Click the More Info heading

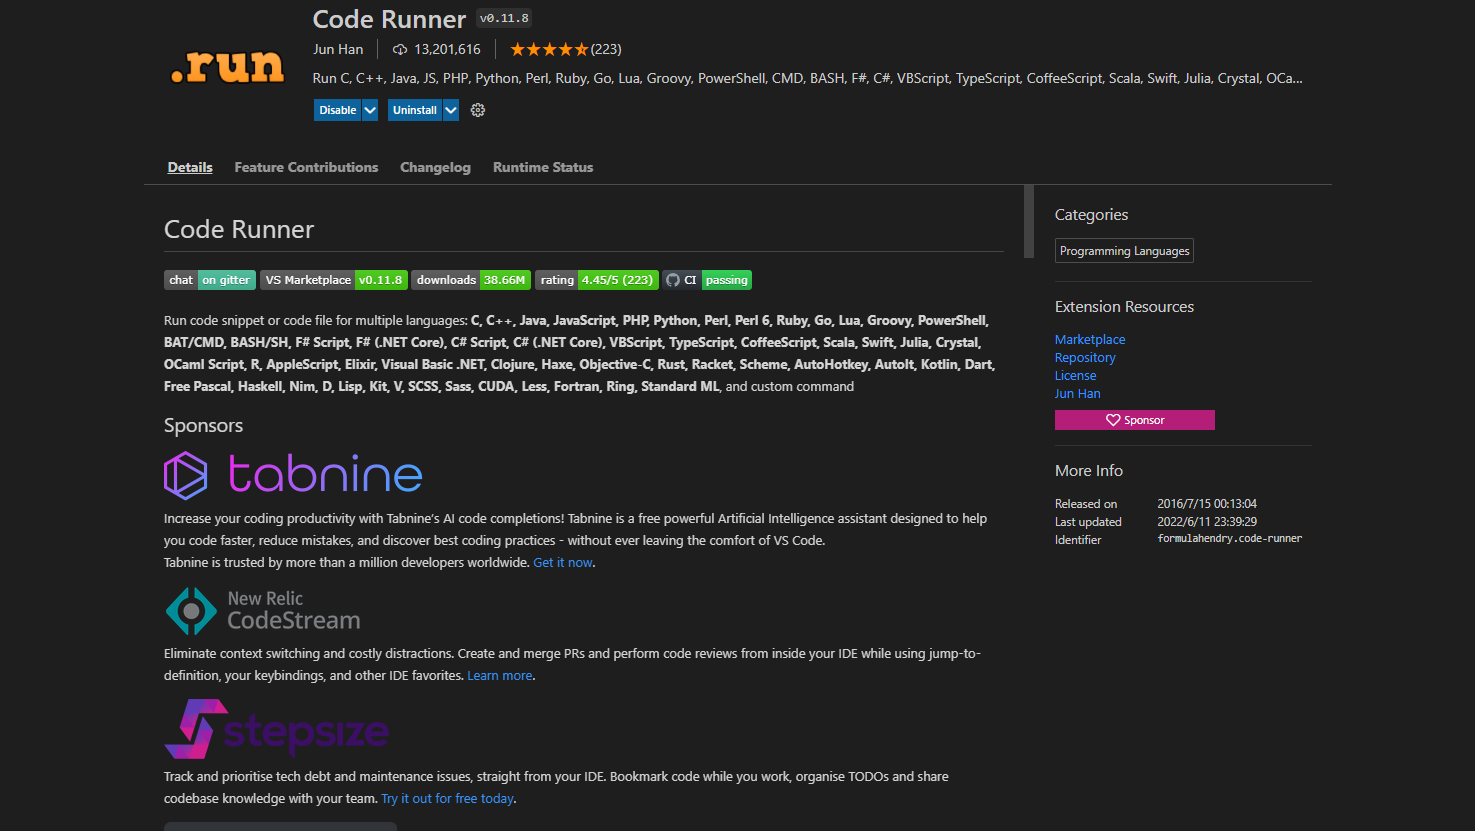click(1089, 471)
